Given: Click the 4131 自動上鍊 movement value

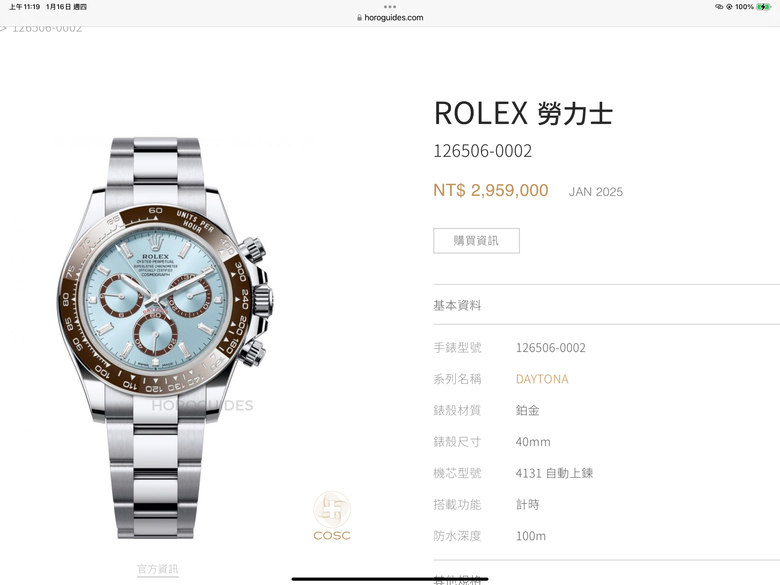Looking at the screenshot, I should tap(555, 473).
